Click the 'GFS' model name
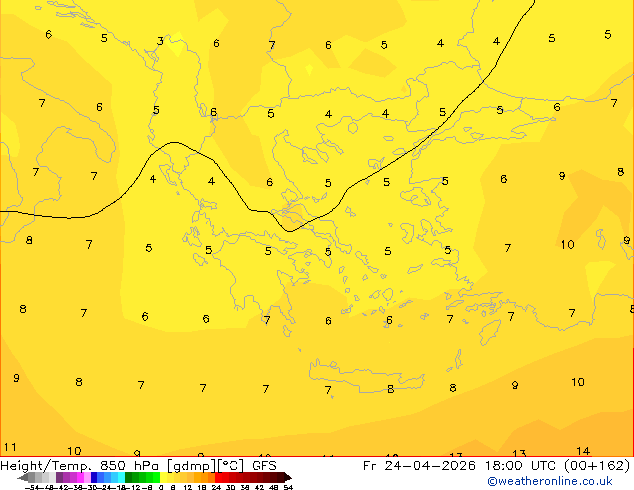 [264, 466]
